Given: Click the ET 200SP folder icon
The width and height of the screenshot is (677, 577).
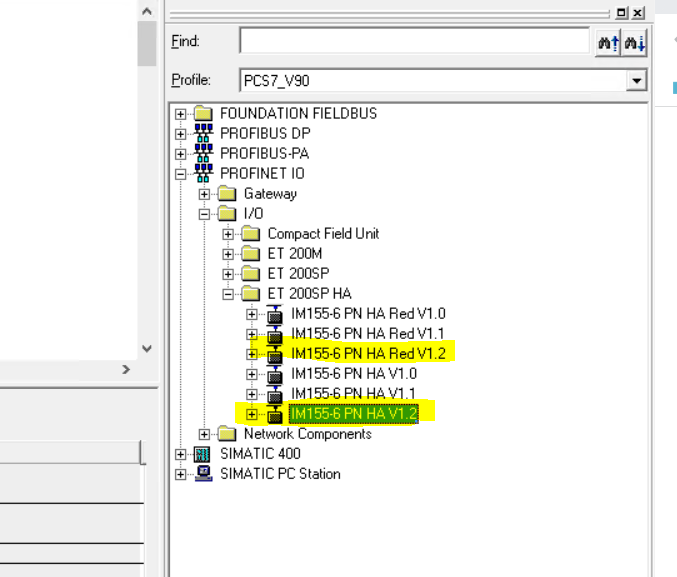Looking at the screenshot, I should click(251, 273).
